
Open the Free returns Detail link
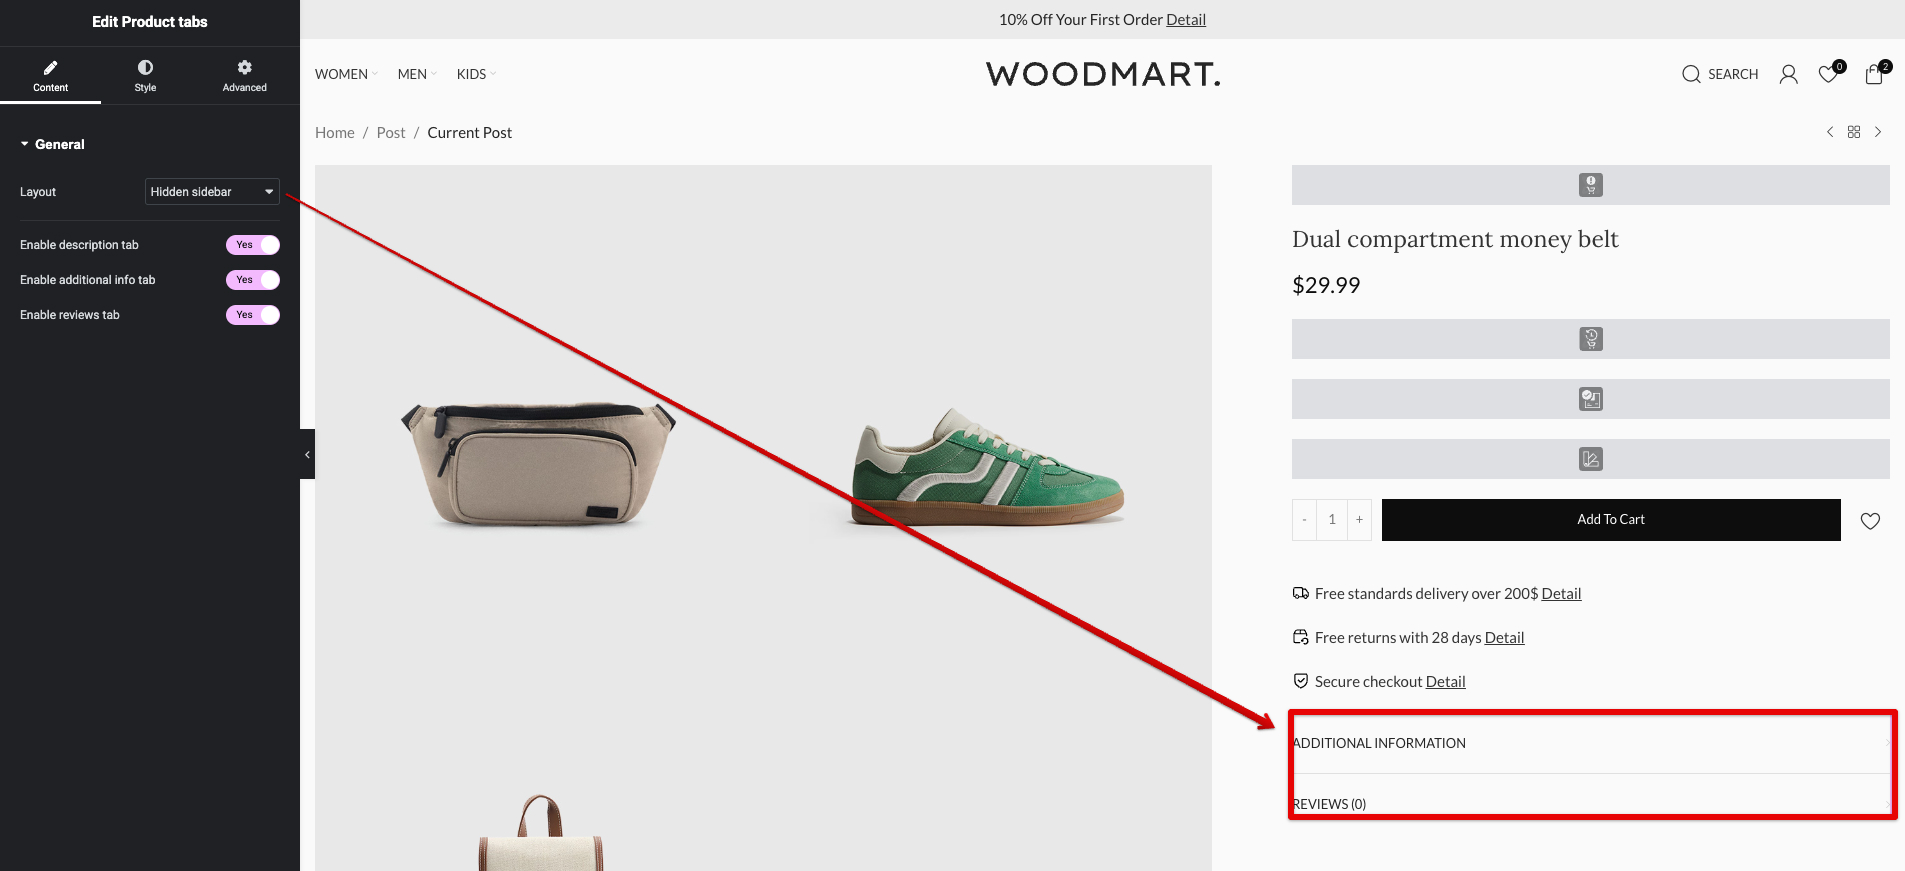[x=1504, y=638]
